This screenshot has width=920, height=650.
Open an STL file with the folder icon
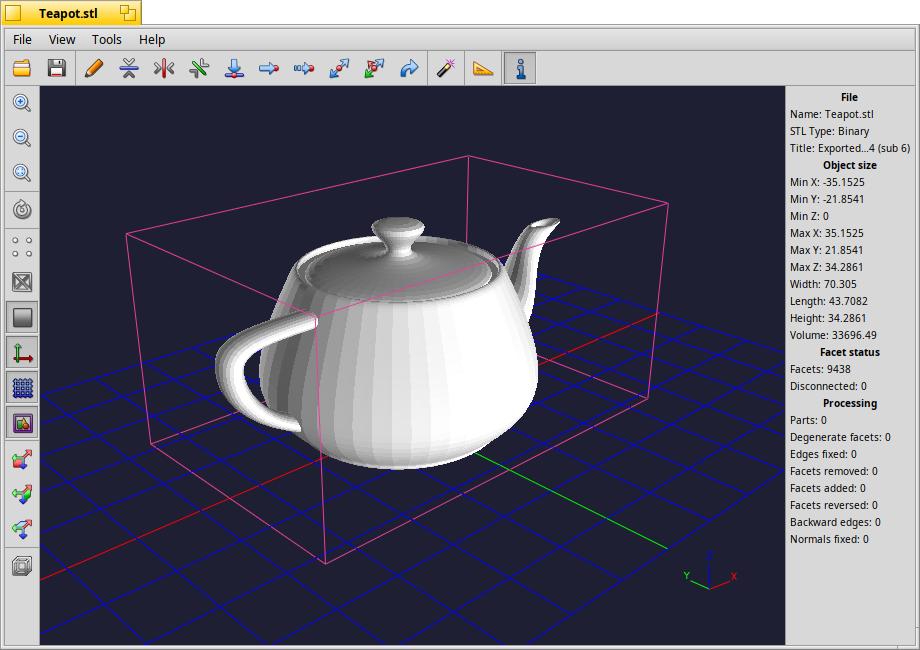click(x=22, y=68)
